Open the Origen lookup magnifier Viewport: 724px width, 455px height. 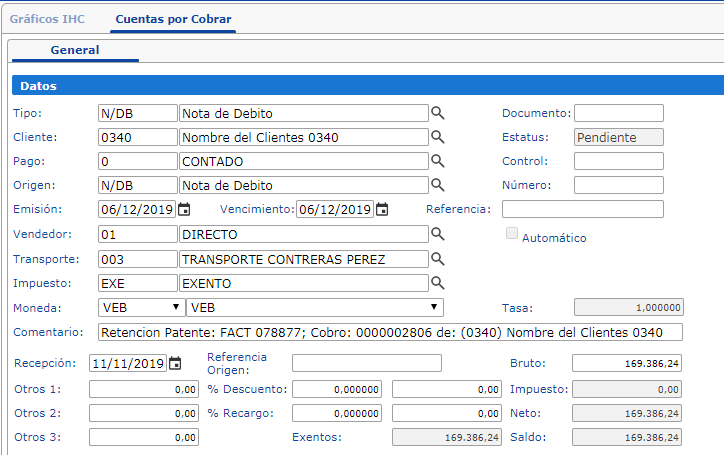[437, 185]
